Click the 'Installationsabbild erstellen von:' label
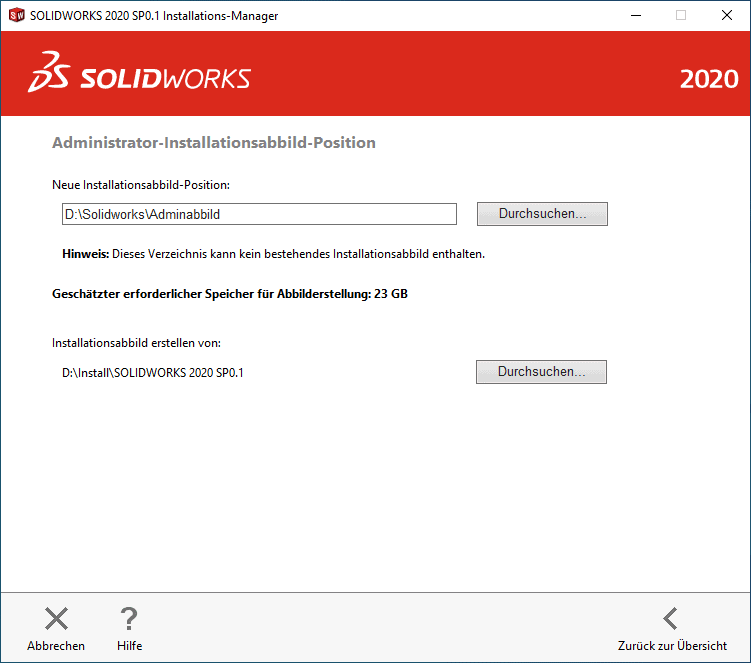The width and height of the screenshot is (751, 663). (x=137, y=343)
